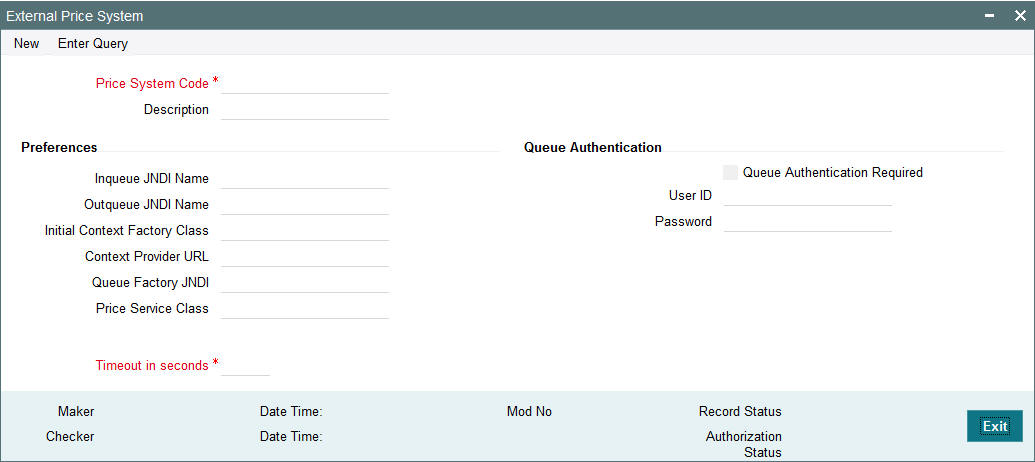Click the Queue Authentication section heading

tap(593, 147)
